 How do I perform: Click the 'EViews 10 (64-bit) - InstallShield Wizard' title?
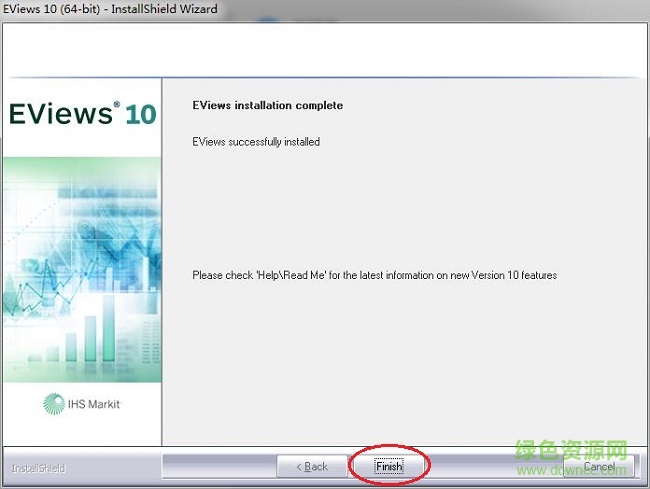(x=110, y=9)
